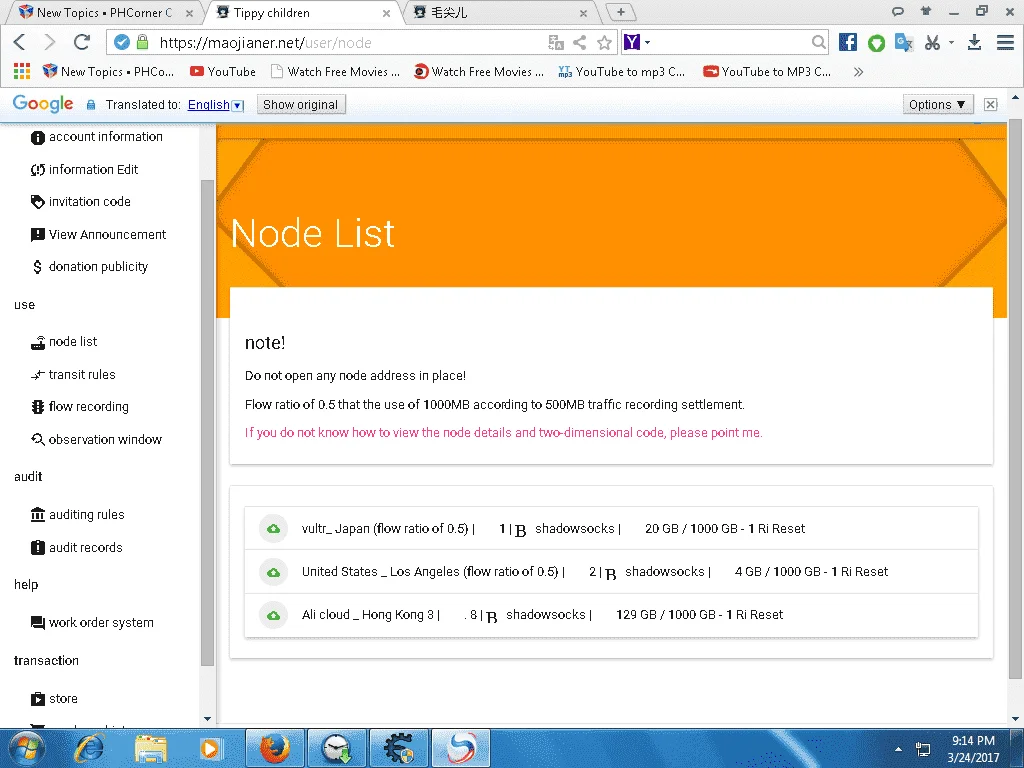Reload the page with the refresh icon
This screenshot has width=1024, height=768.
pos(82,42)
